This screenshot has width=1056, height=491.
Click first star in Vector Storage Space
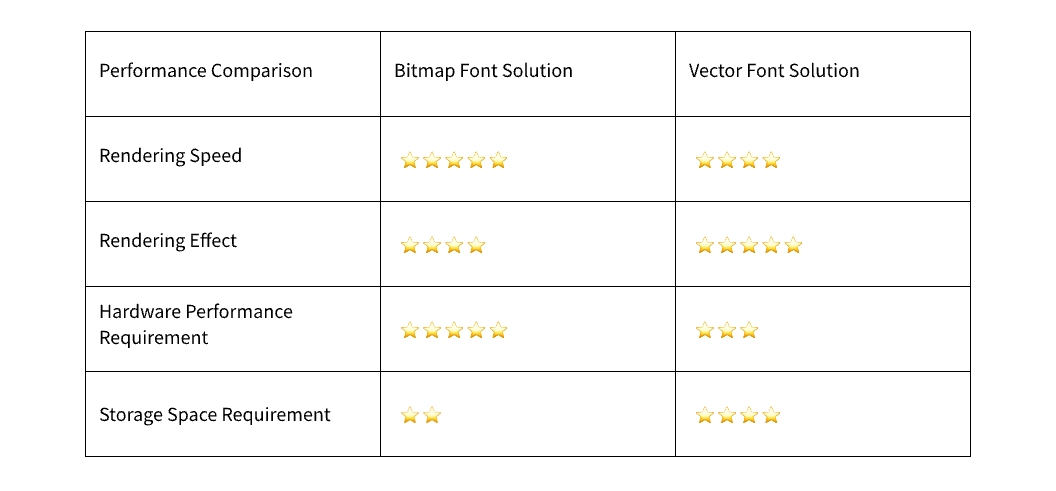click(x=704, y=415)
